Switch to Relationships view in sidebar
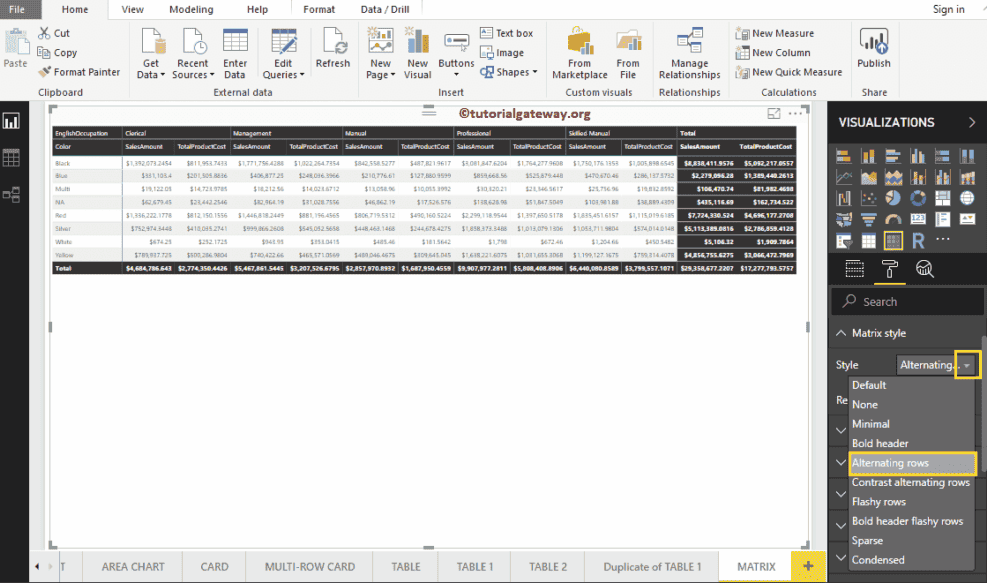987x583 pixels. 12,193
